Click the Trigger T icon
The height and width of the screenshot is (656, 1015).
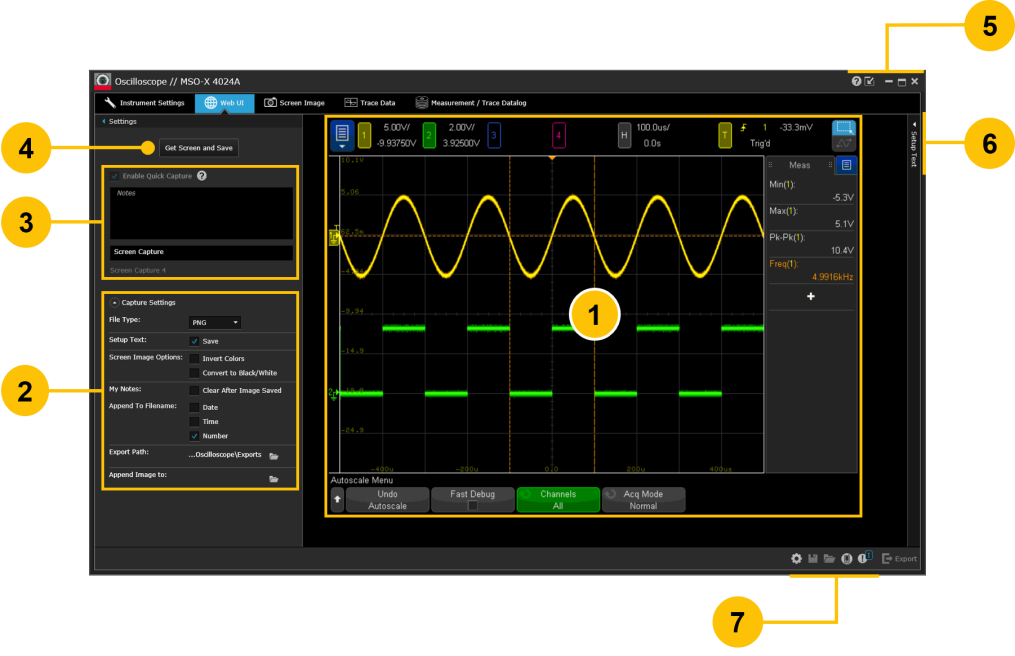pyautogui.click(x=725, y=135)
